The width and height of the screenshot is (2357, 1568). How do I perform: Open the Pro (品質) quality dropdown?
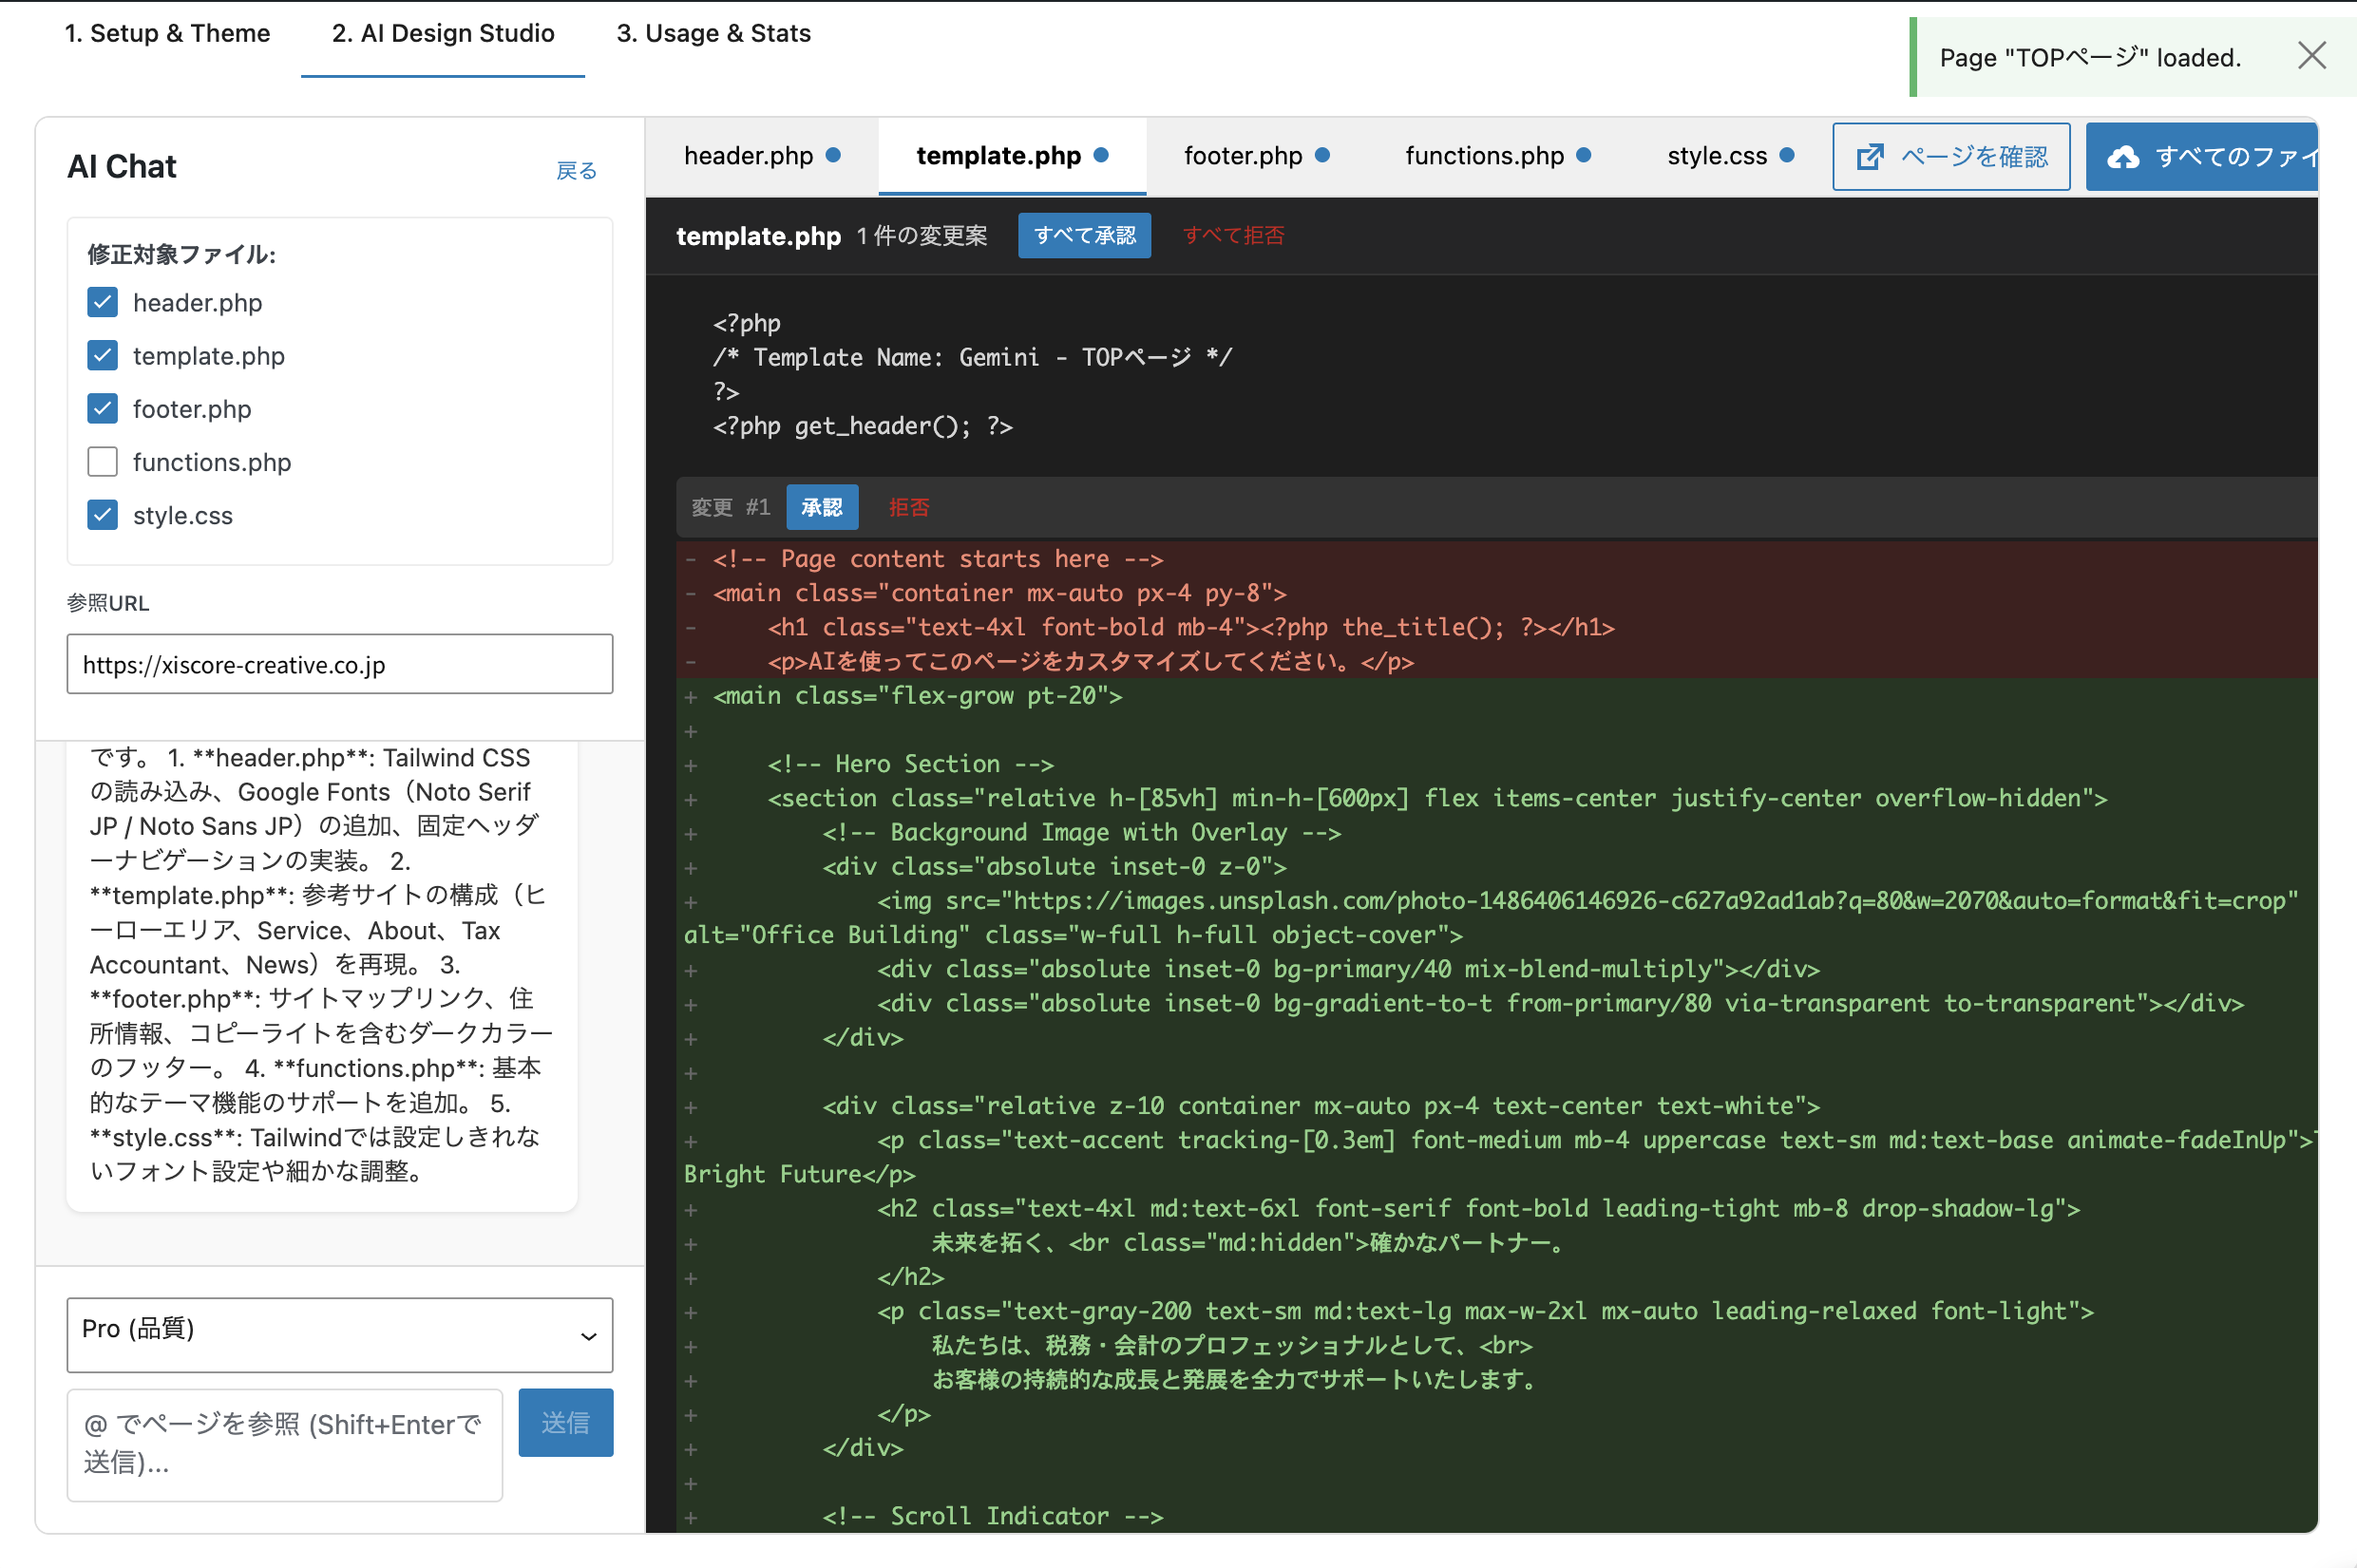339,1334
